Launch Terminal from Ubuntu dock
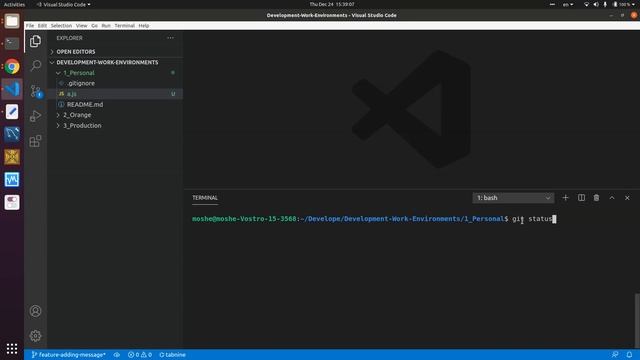 (12, 43)
